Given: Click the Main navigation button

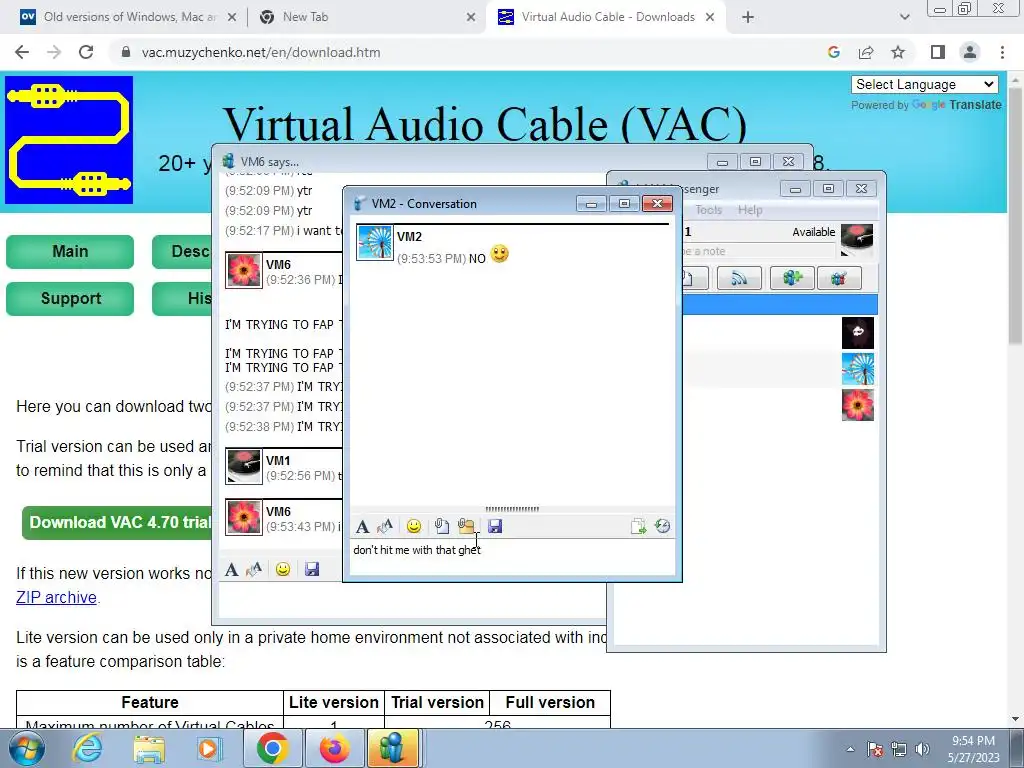Looking at the screenshot, I should 70,251.
